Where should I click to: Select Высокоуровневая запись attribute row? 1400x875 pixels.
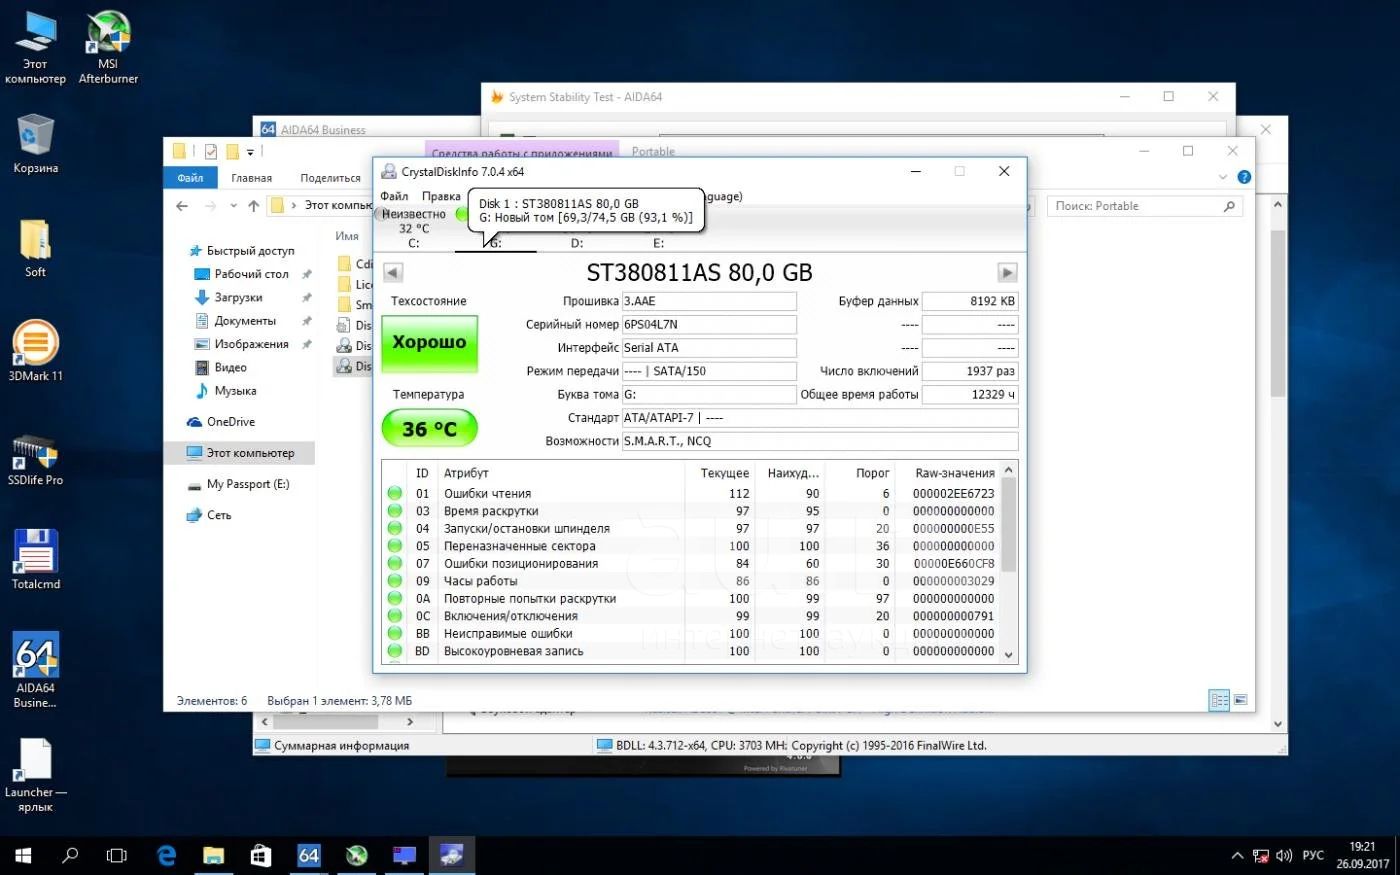tap(691, 651)
